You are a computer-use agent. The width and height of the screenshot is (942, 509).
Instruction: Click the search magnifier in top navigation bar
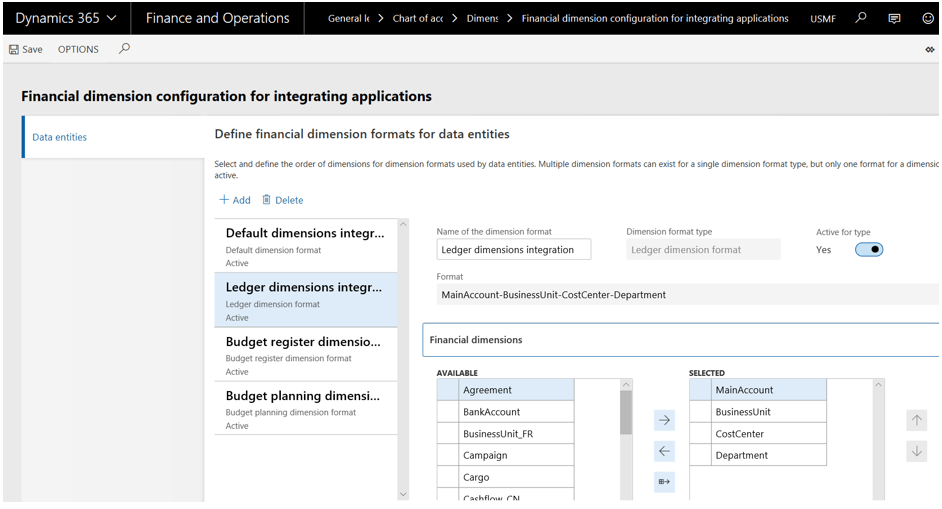(861, 18)
